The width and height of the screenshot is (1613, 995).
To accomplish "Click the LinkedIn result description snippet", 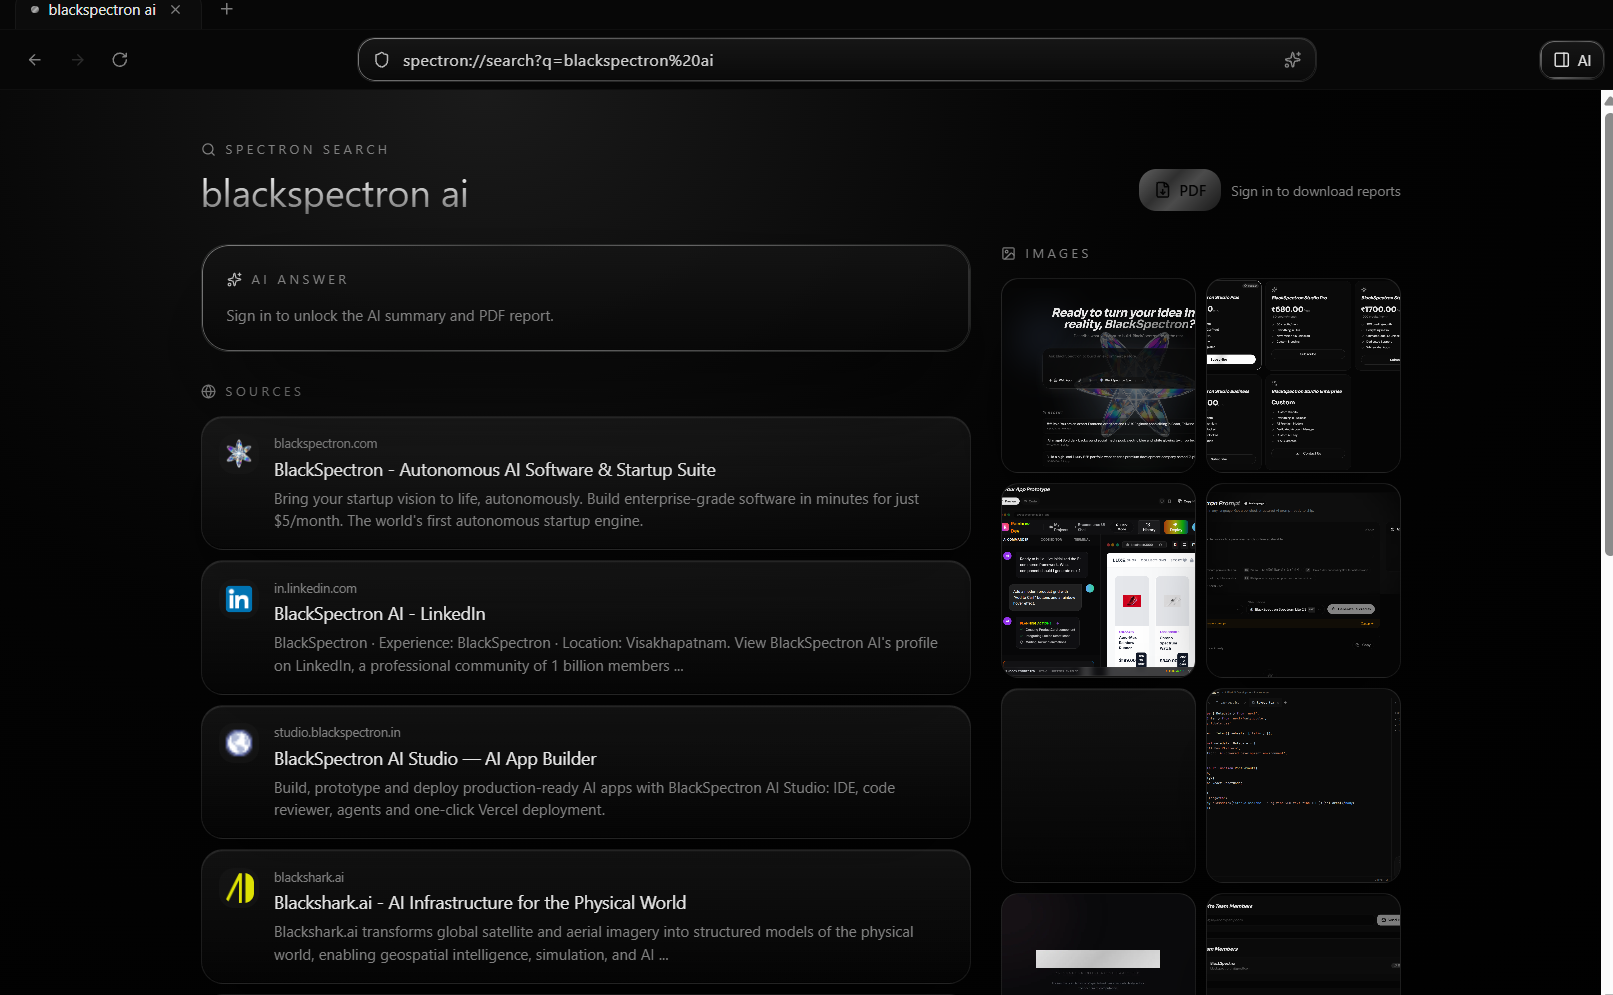I will pos(606,654).
